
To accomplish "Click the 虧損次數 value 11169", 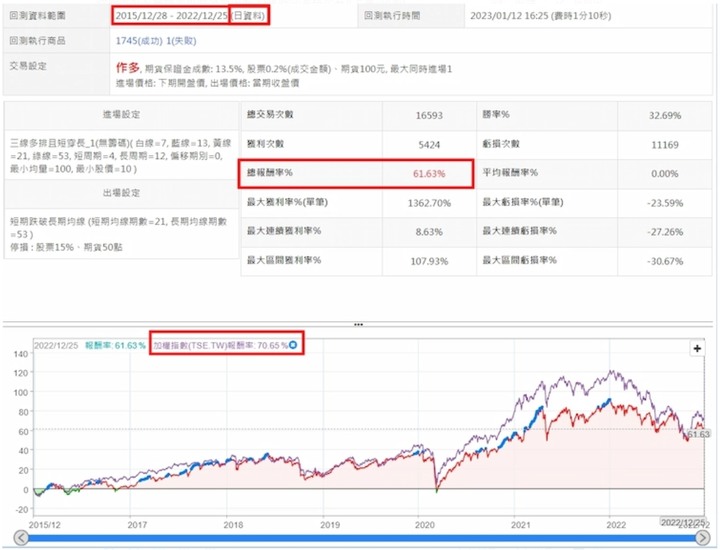I will [x=664, y=145].
